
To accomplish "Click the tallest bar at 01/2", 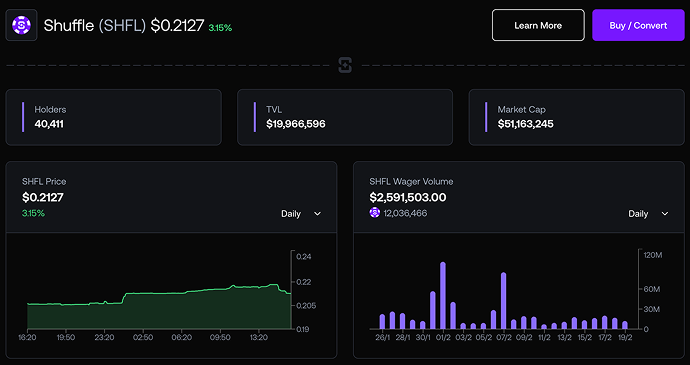I will [x=443, y=296].
